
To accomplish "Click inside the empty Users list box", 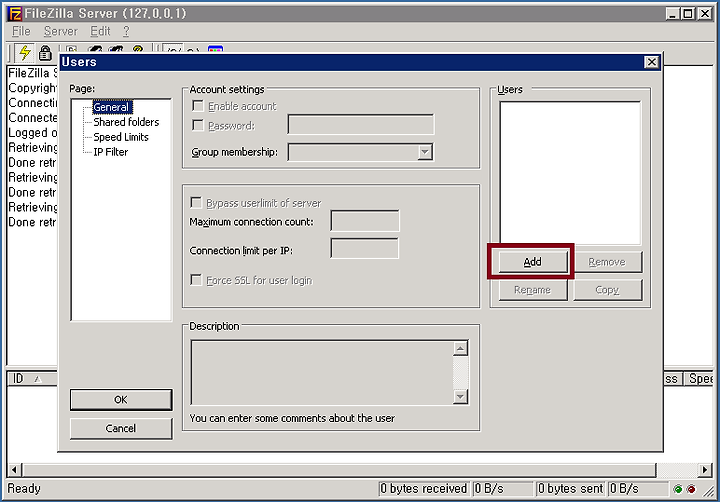I will (x=570, y=173).
